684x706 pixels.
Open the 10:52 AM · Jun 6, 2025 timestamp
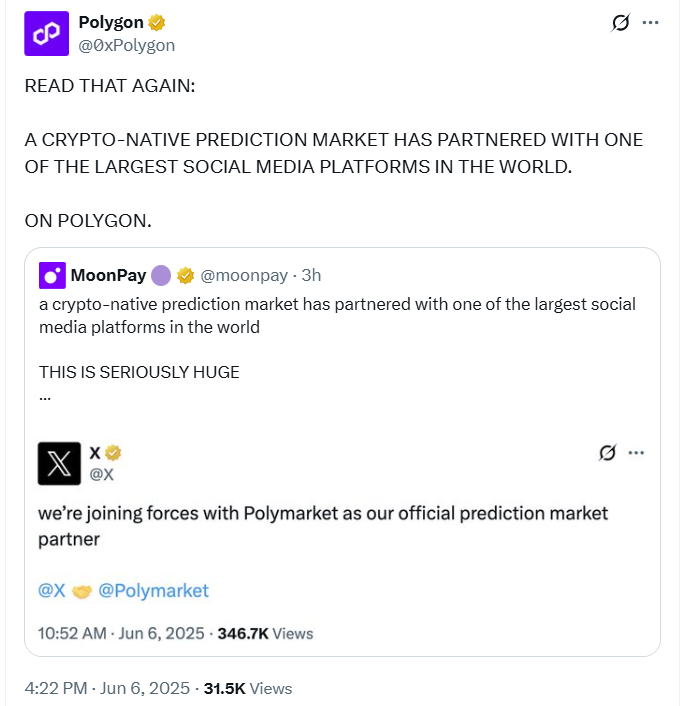122,633
